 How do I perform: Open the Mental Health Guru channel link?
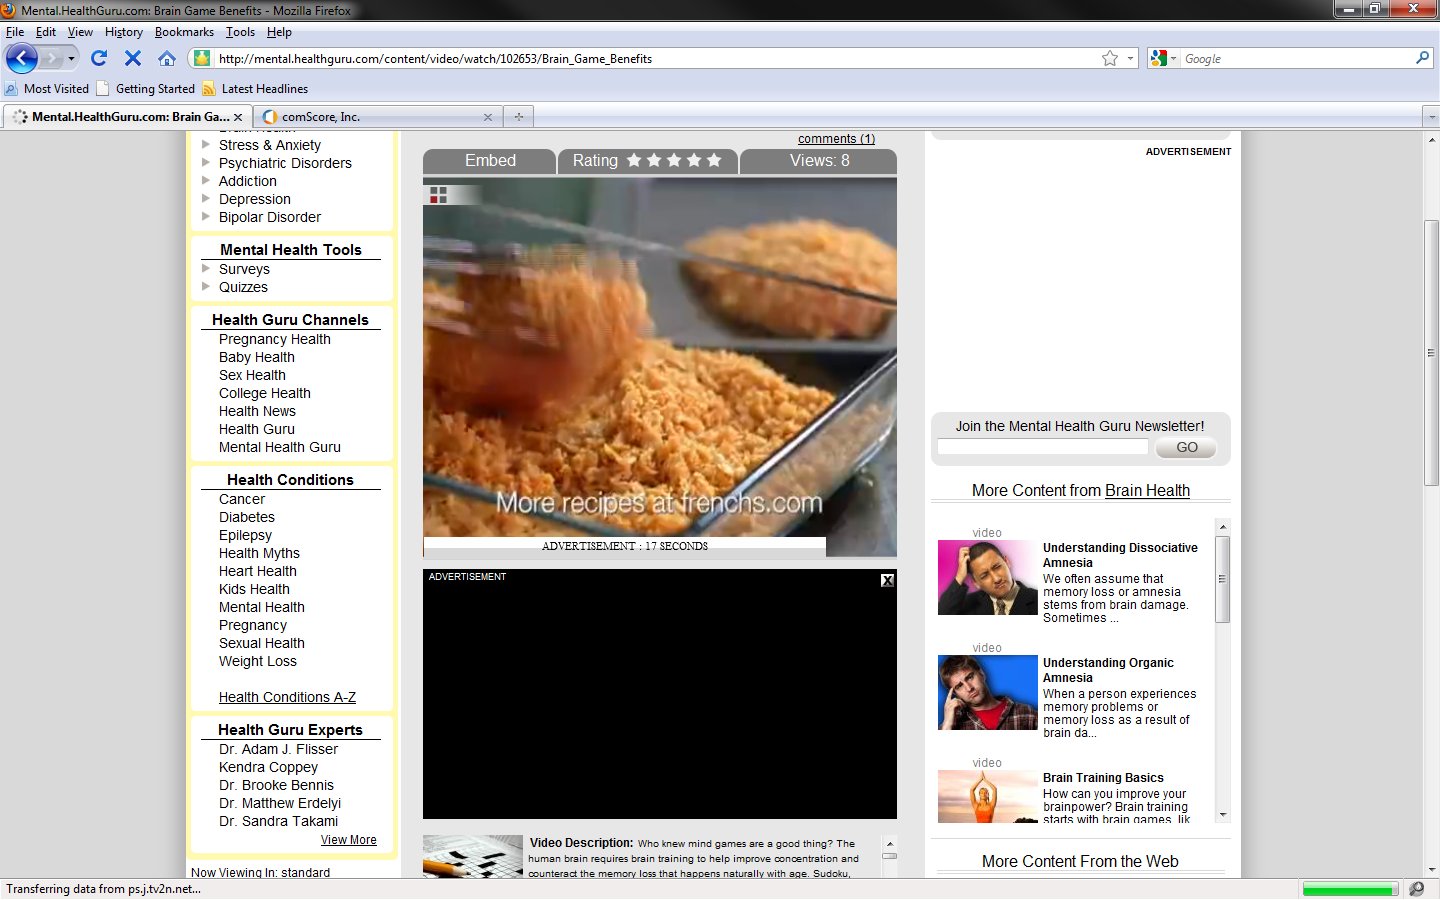click(x=280, y=447)
